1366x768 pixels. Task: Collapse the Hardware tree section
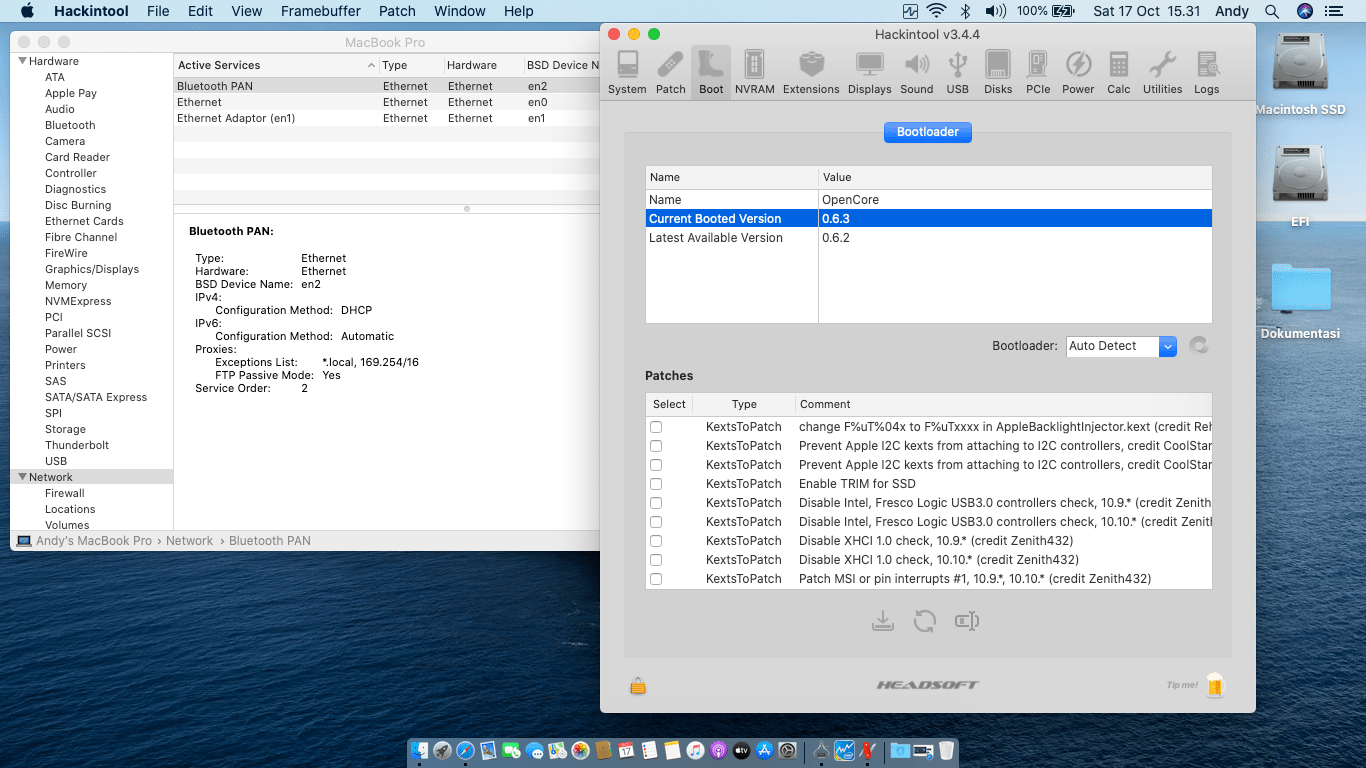22,61
